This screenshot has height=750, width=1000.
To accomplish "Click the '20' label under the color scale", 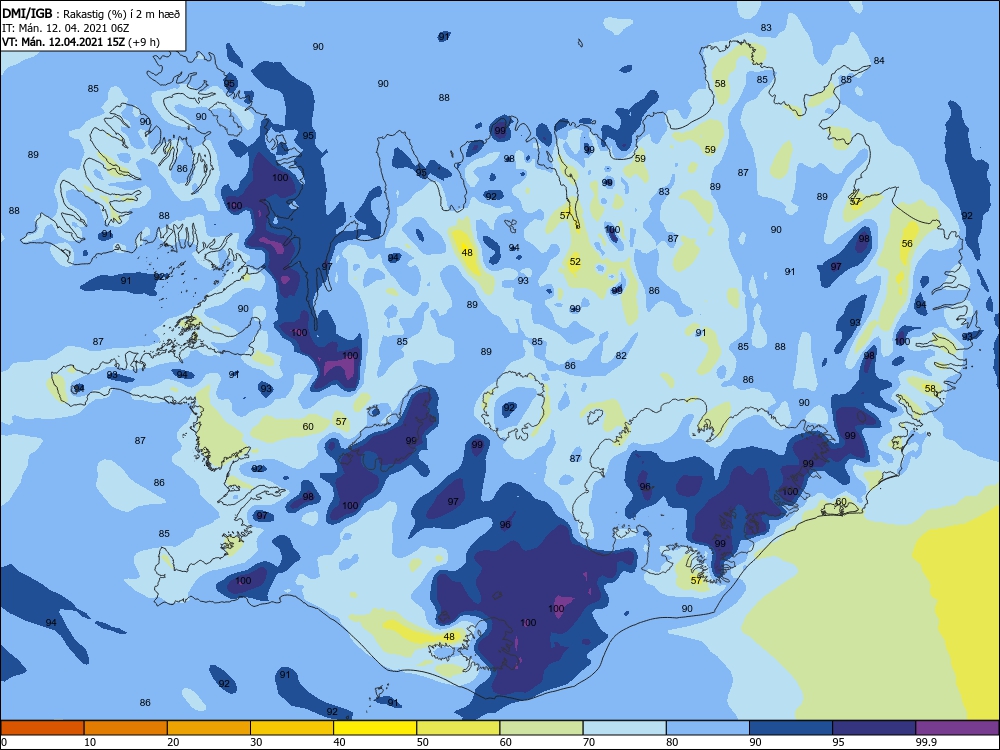I will pyautogui.click(x=173, y=742).
